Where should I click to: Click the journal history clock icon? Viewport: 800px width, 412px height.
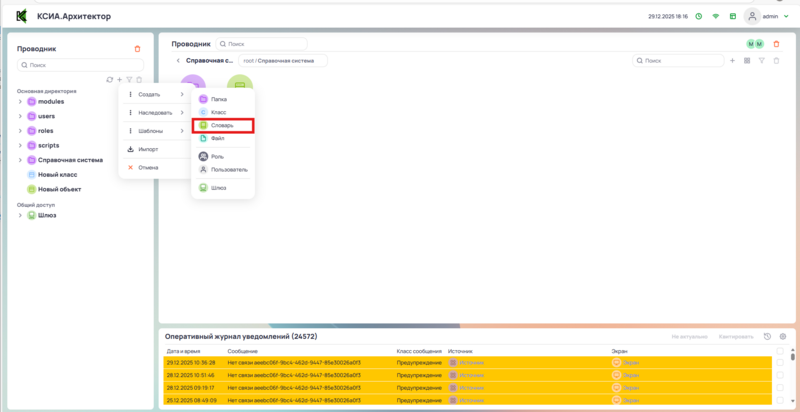pyautogui.click(x=767, y=337)
